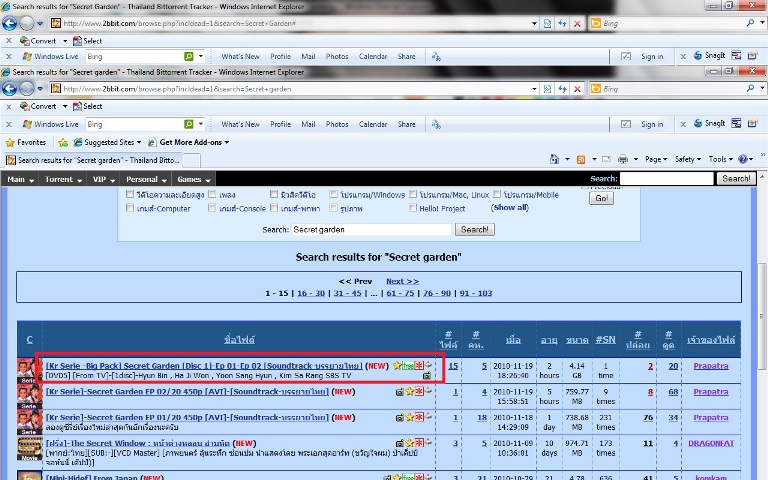Check the Hello! Project category checkbox
The image size is (768, 480).
click(x=413, y=208)
